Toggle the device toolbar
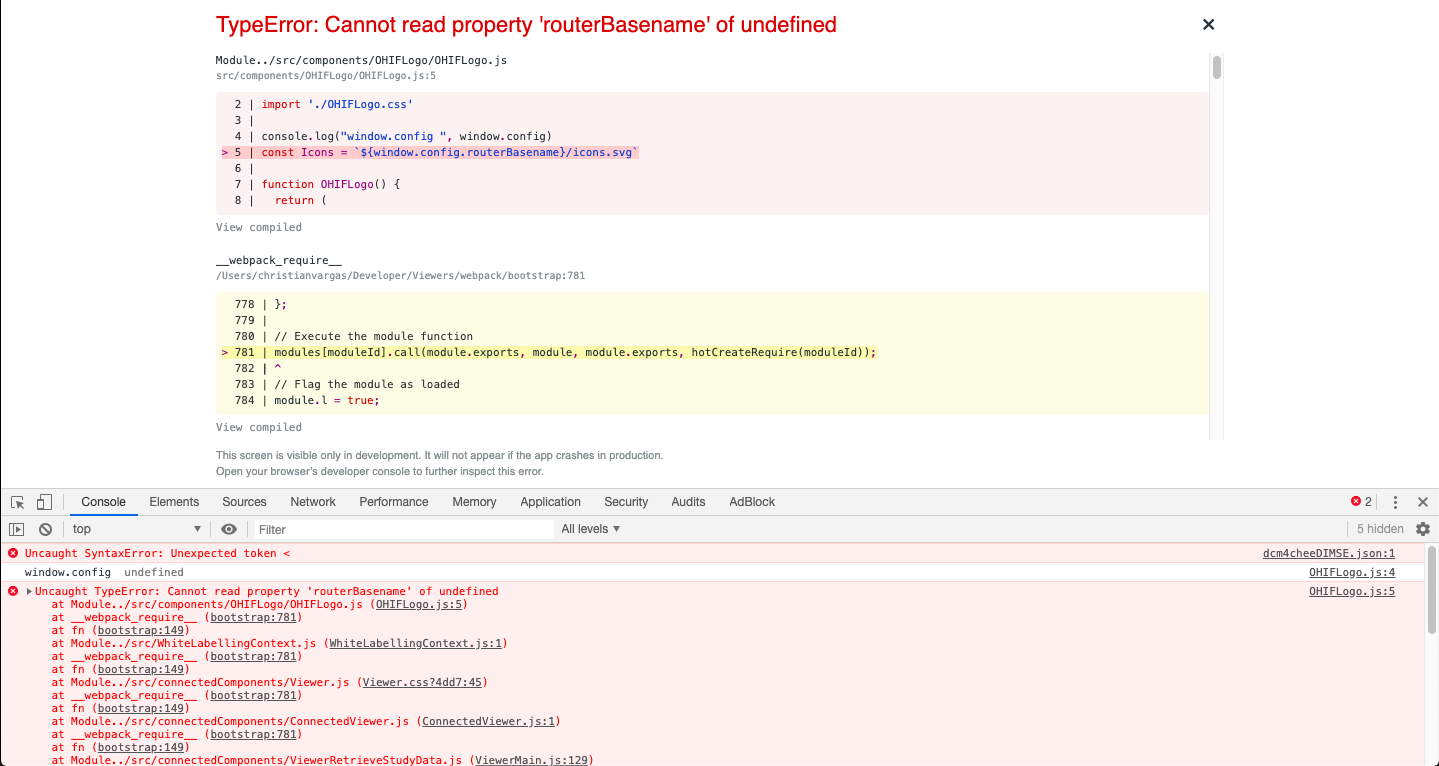Viewport: 1439px width, 766px height. click(41, 501)
